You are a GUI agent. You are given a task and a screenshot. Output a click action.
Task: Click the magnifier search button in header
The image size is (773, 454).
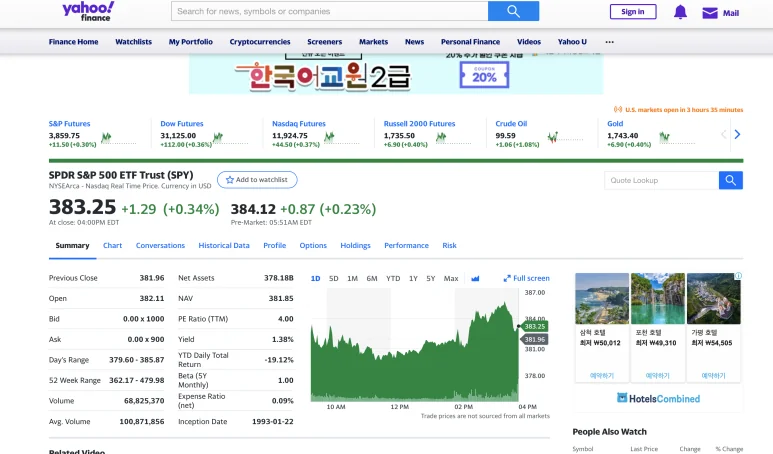pos(513,11)
